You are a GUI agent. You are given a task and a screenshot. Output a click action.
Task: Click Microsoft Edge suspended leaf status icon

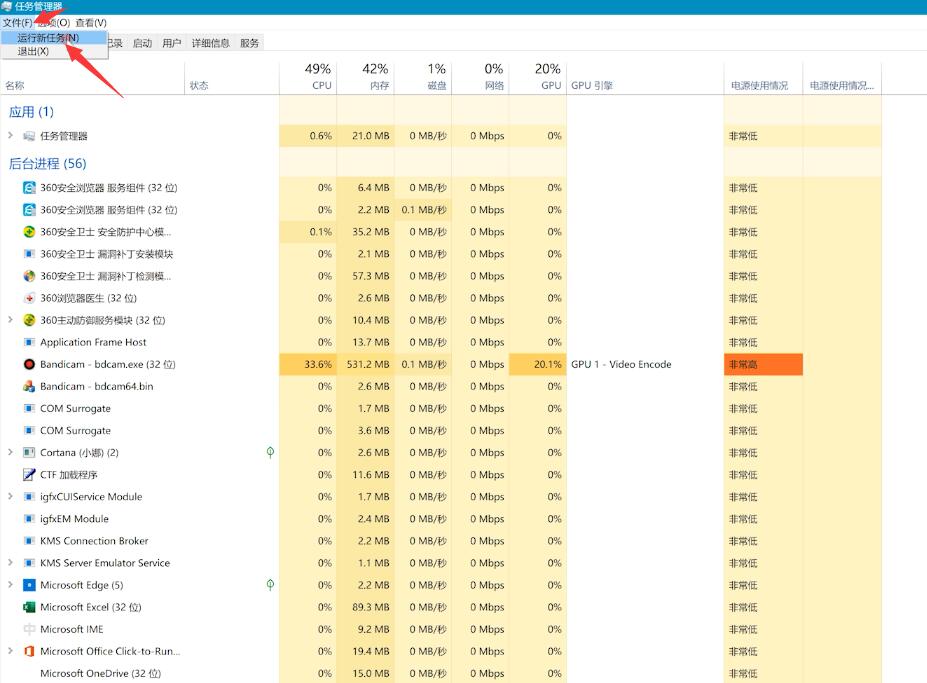coord(270,585)
